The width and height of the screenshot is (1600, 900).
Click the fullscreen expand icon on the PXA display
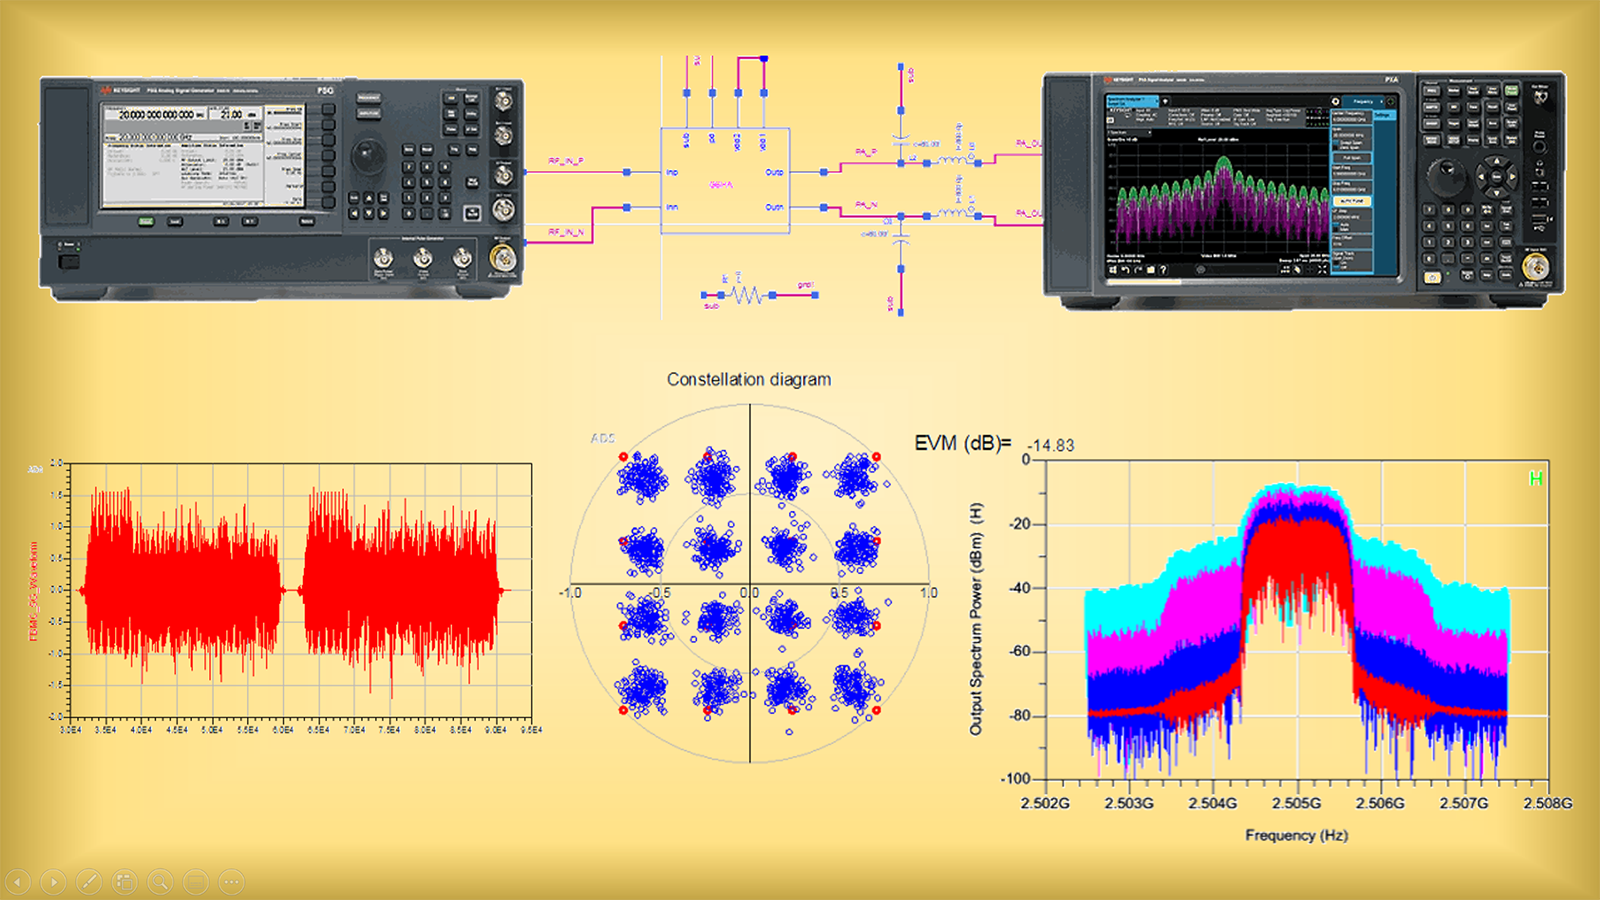1321,269
